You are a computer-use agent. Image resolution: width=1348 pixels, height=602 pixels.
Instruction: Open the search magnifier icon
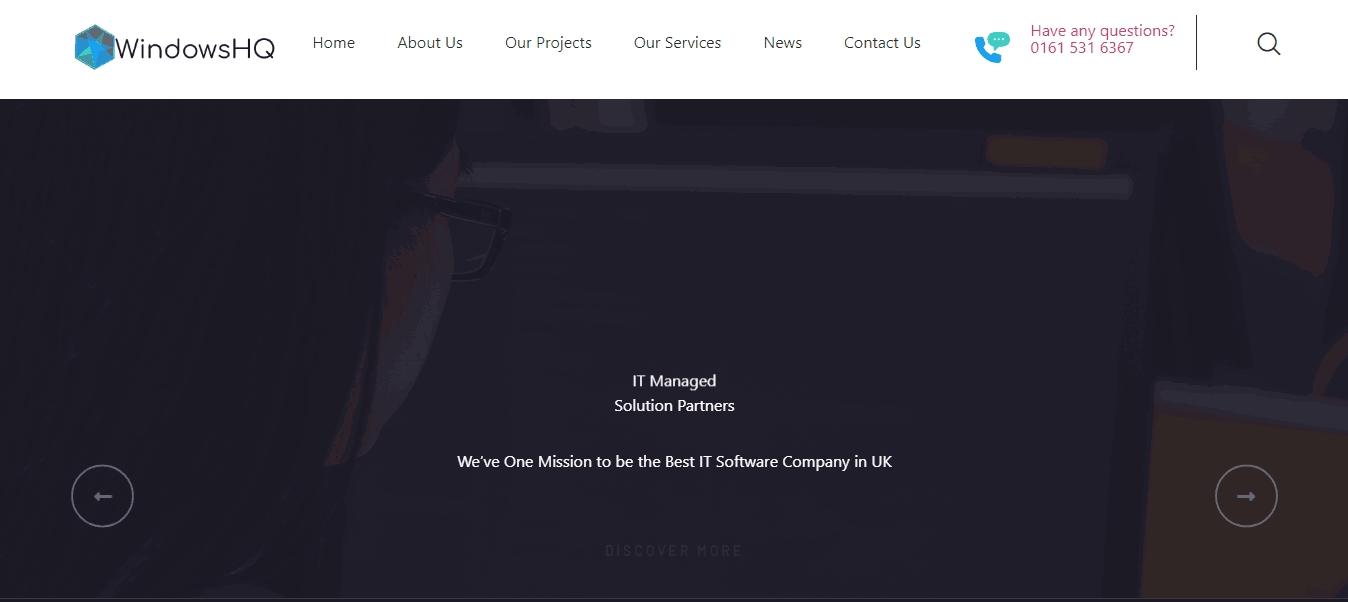pyautogui.click(x=1268, y=44)
